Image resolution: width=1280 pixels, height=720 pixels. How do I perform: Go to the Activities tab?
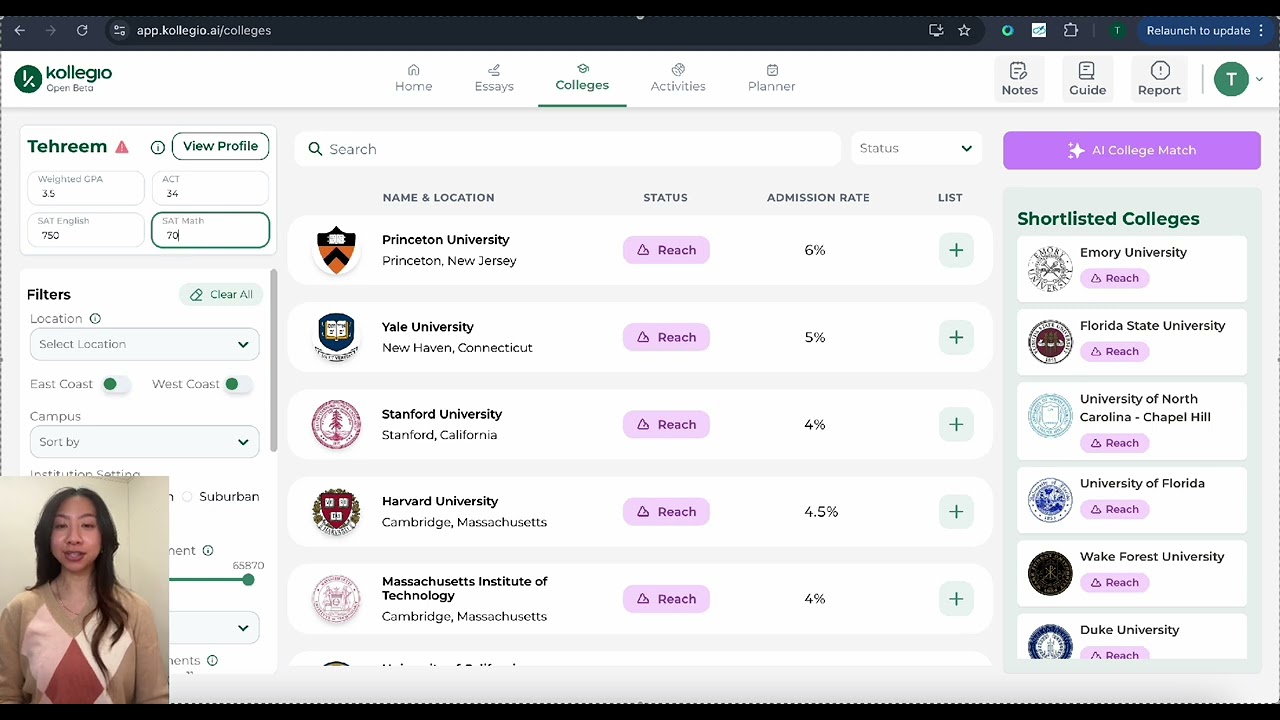coord(678,78)
